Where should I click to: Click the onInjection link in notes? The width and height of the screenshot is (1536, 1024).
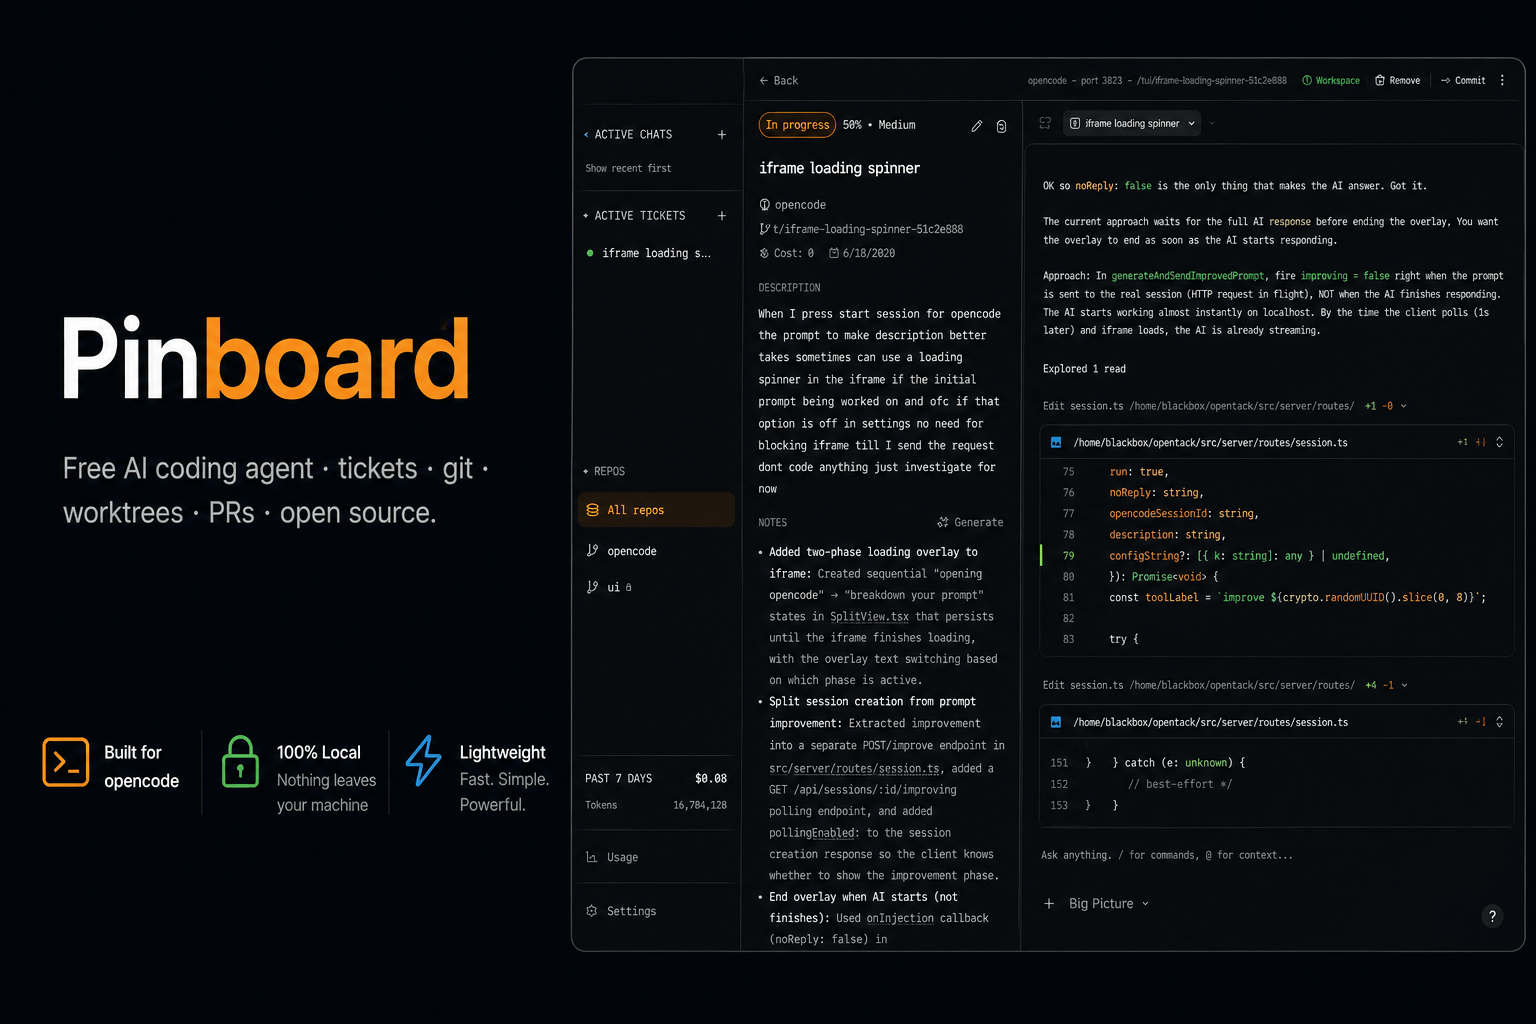(x=900, y=918)
